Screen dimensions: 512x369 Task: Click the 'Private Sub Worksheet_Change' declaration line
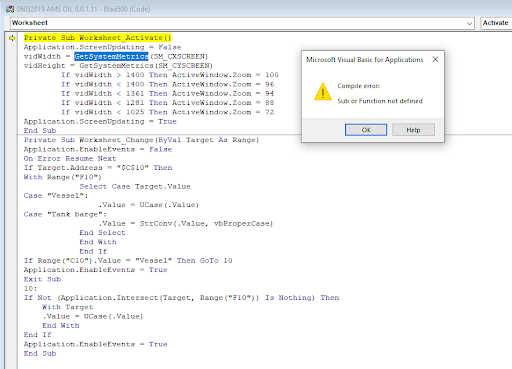pos(141,140)
